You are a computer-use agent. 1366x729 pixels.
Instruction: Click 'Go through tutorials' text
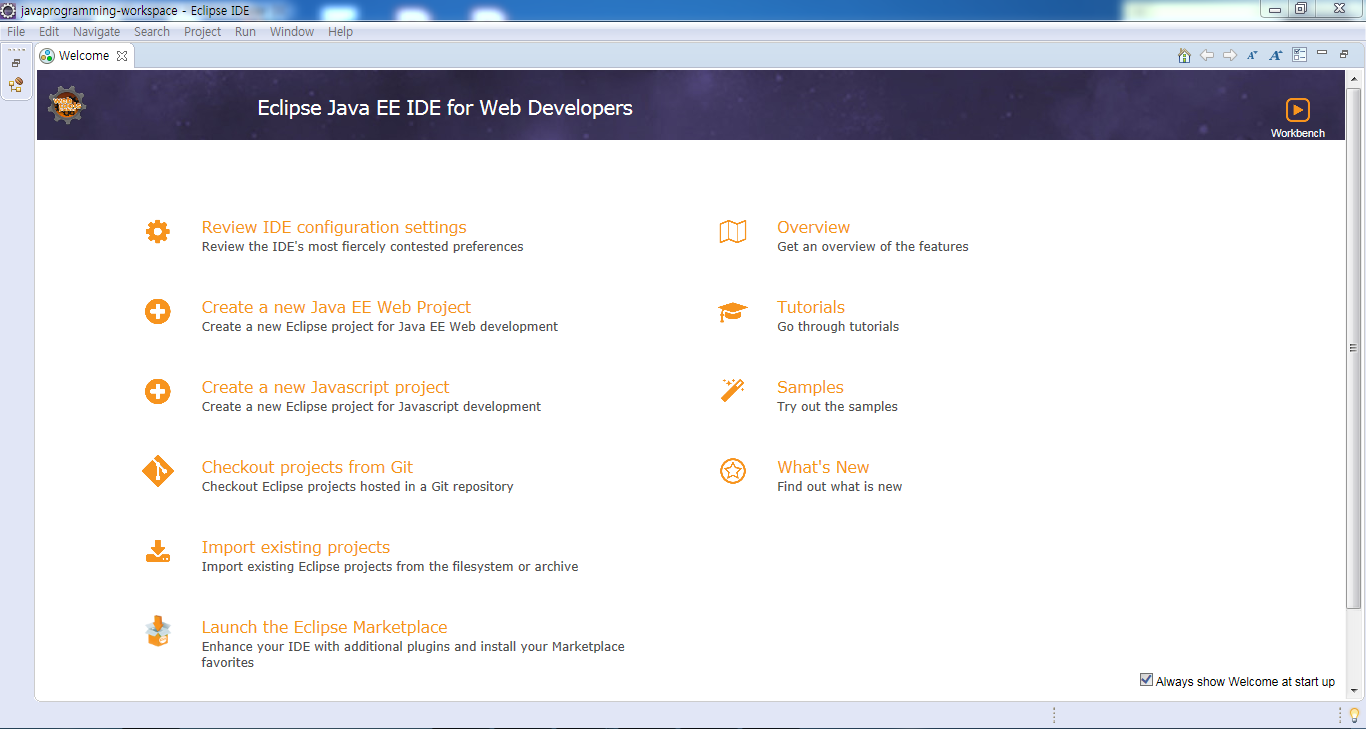point(838,327)
